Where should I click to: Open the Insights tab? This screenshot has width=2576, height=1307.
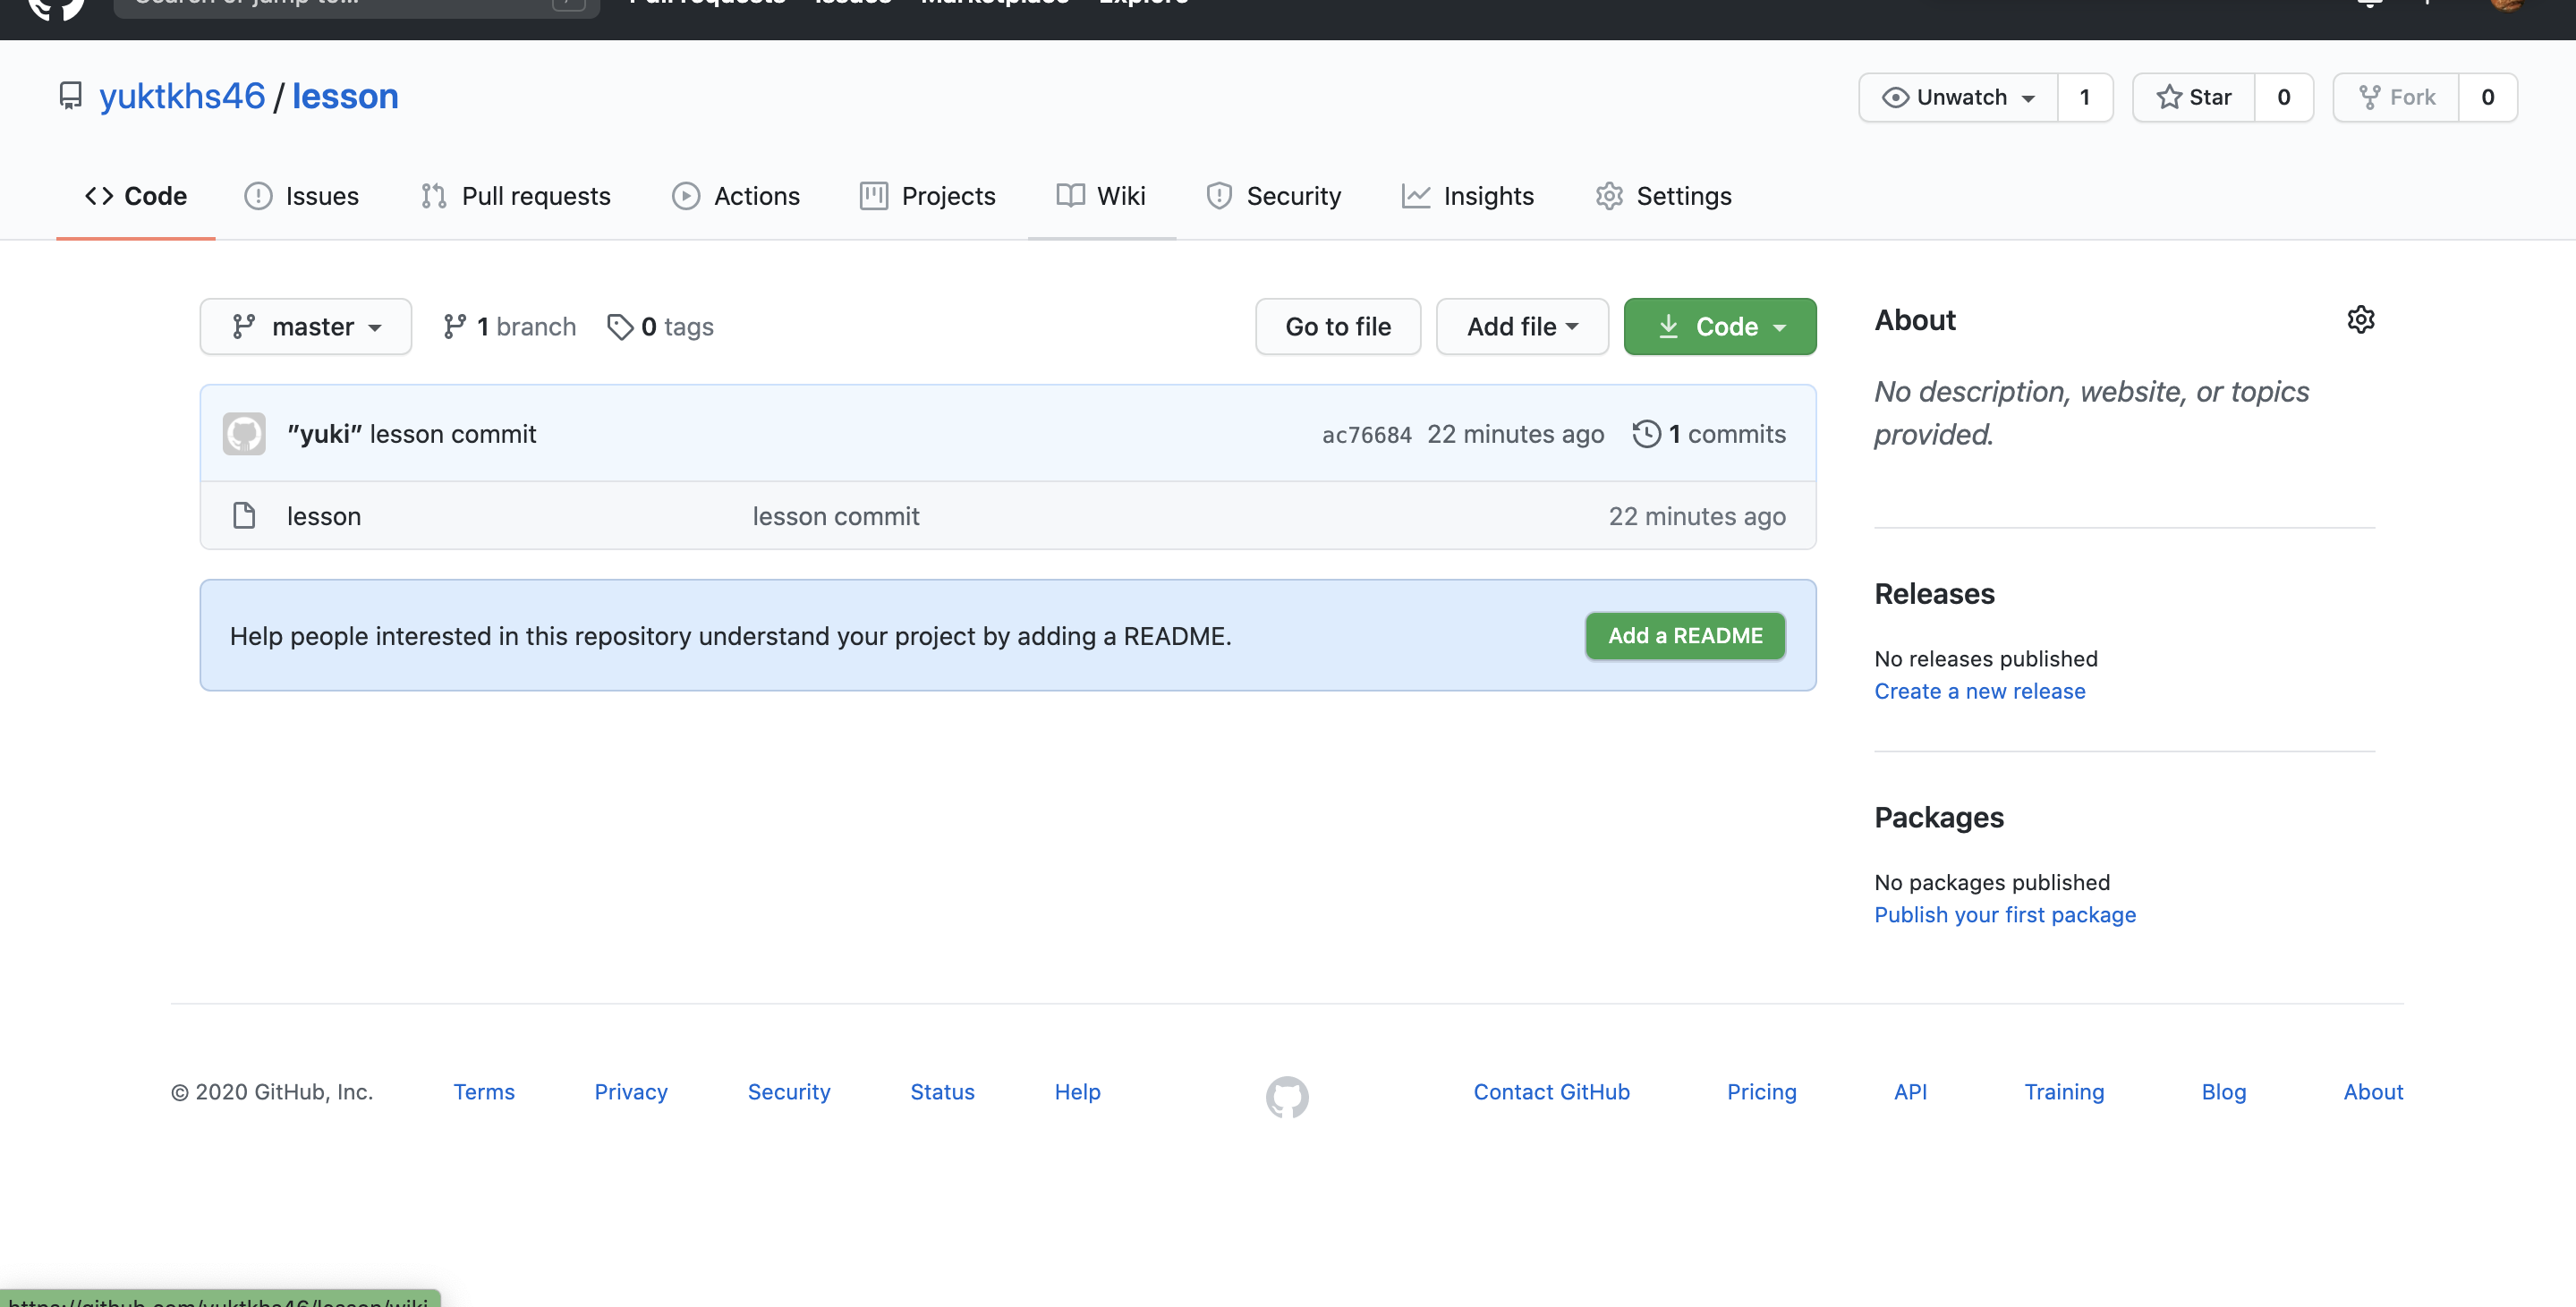pyautogui.click(x=1468, y=196)
